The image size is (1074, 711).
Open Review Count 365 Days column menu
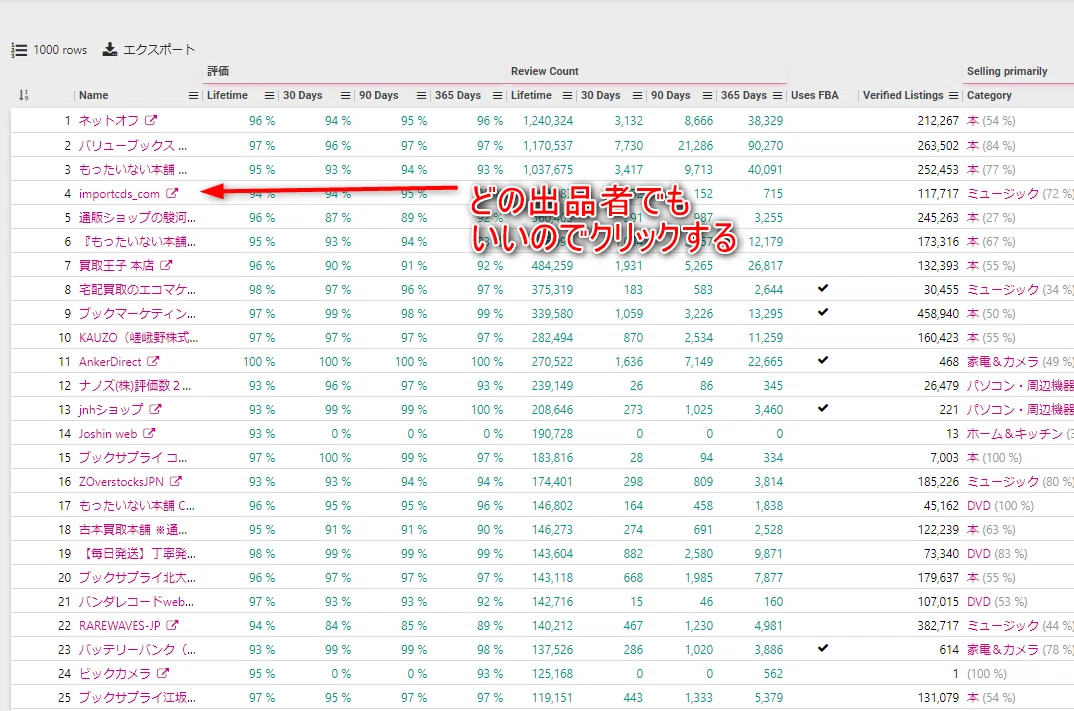pyautogui.click(x=777, y=95)
